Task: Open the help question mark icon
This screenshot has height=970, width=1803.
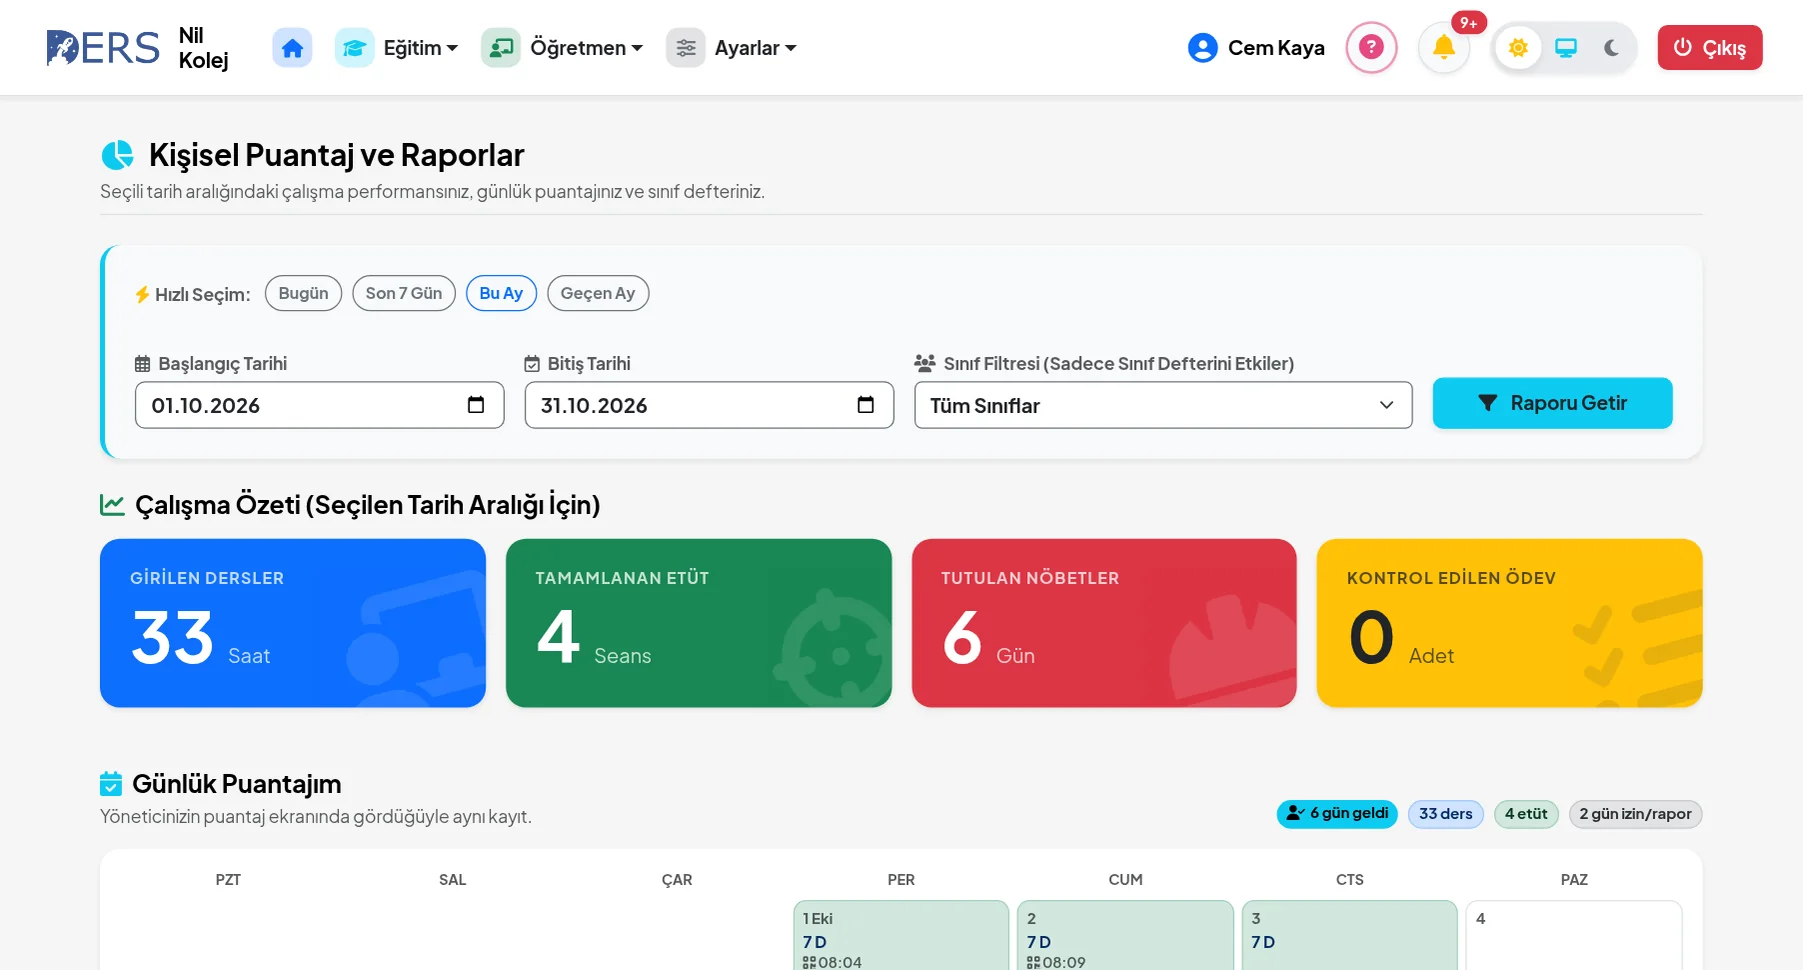Action: pos(1371,47)
